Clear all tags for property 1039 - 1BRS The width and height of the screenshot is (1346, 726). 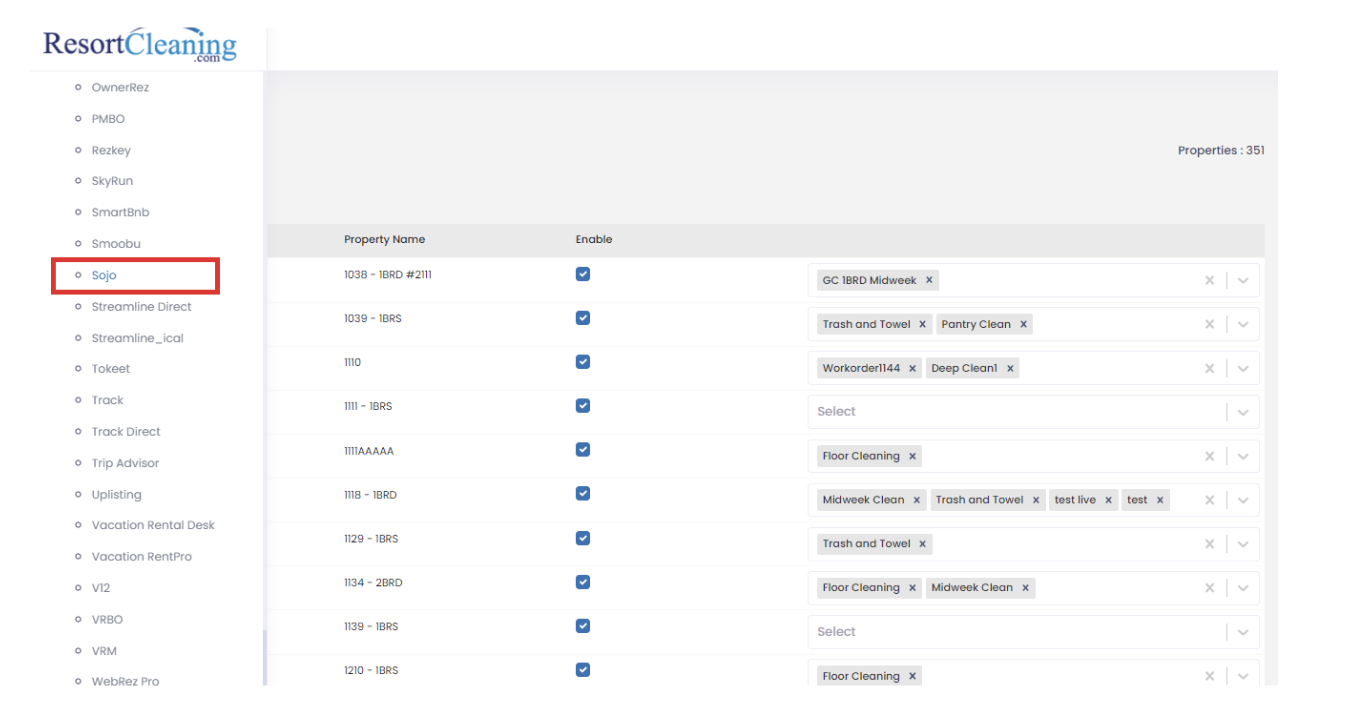click(1209, 325)
